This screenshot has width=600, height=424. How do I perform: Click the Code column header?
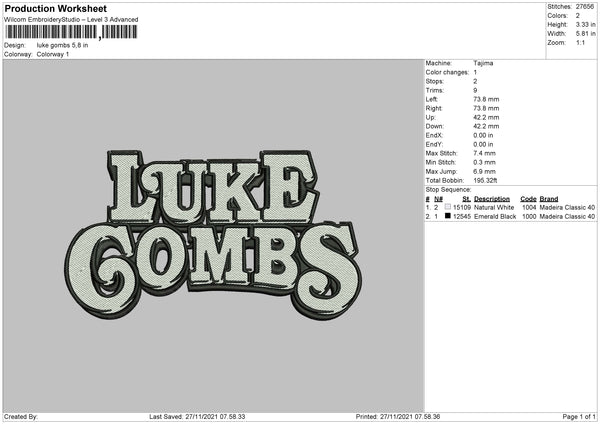tap(528, 199)
